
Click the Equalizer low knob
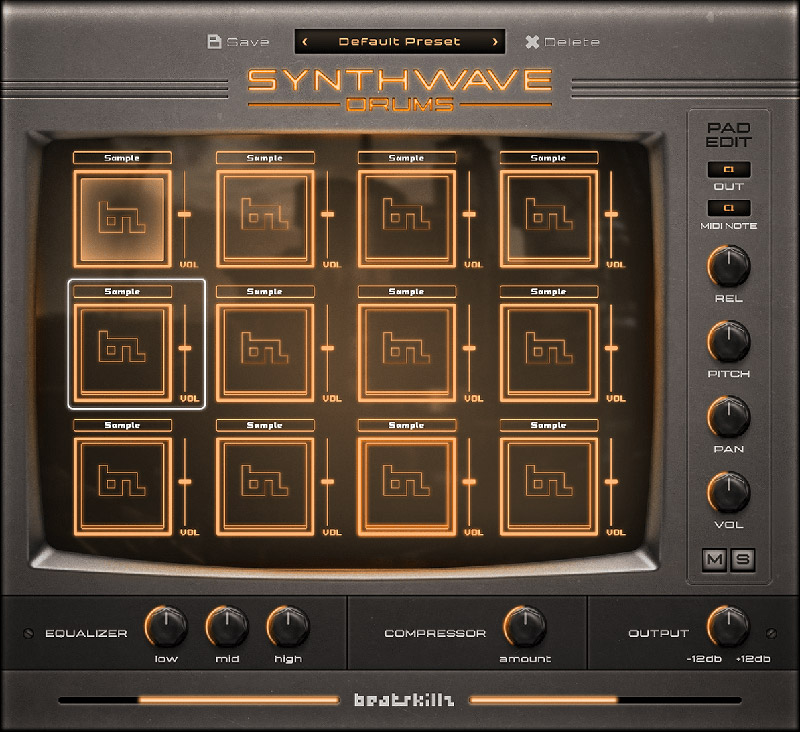tap(166, 626)
